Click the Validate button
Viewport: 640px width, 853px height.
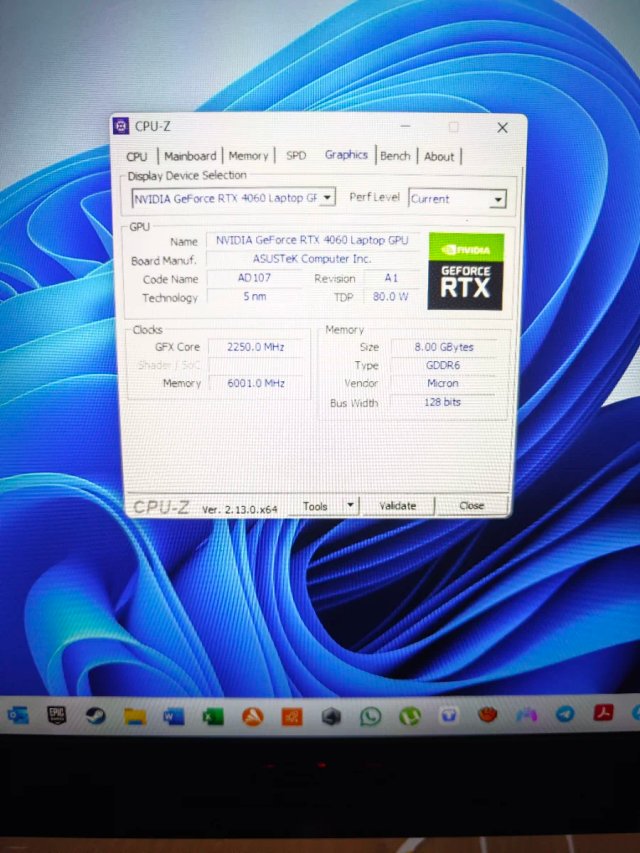tap(397, 505)
